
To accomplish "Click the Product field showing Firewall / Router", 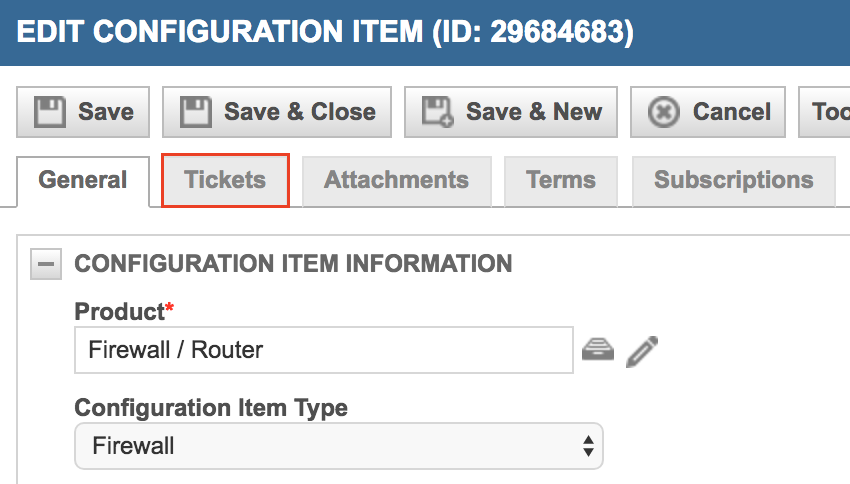I will (324, 350).
